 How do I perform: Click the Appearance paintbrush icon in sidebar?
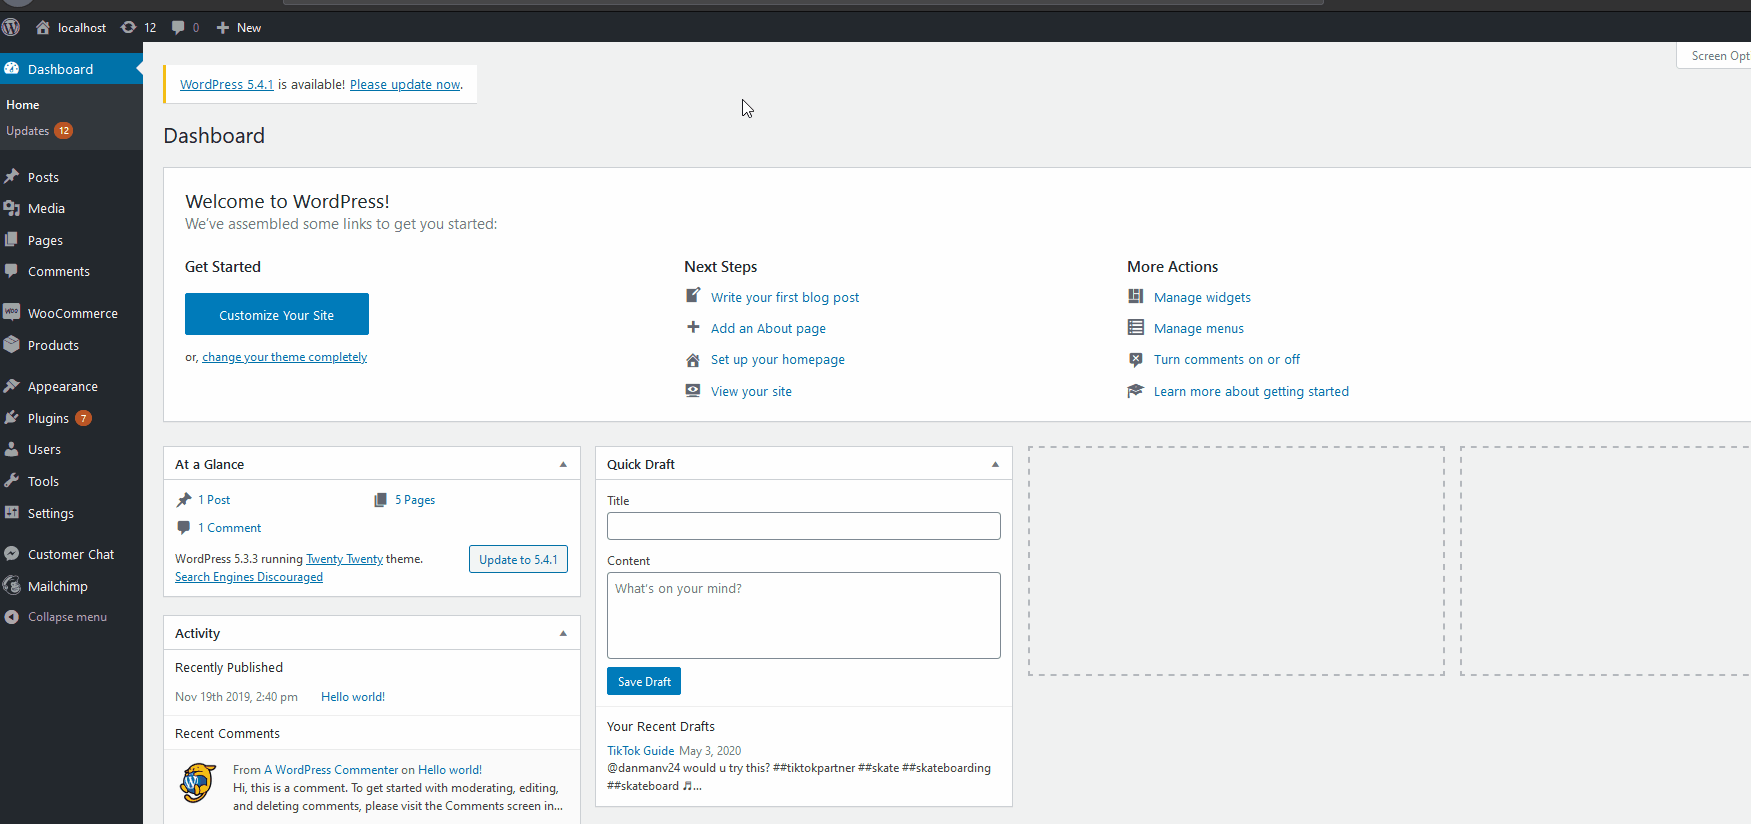pos(12,386)
